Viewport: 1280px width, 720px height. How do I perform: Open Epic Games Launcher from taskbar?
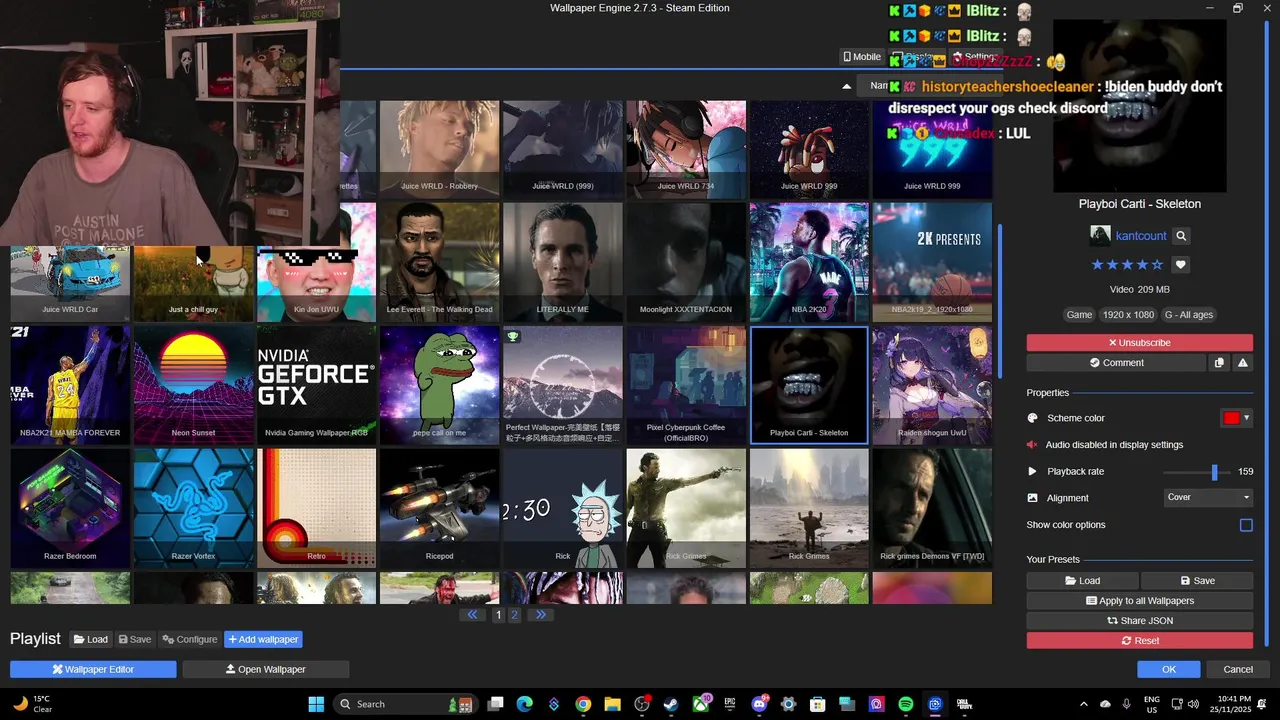[730, 704]
